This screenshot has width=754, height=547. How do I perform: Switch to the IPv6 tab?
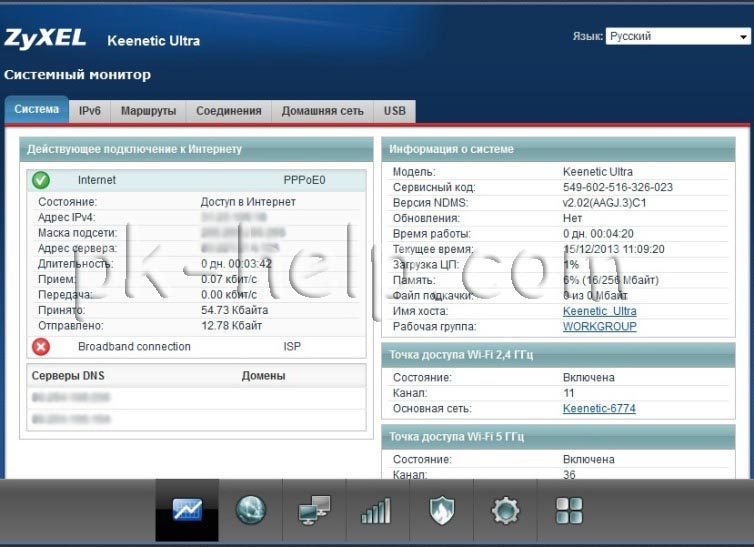90,111
